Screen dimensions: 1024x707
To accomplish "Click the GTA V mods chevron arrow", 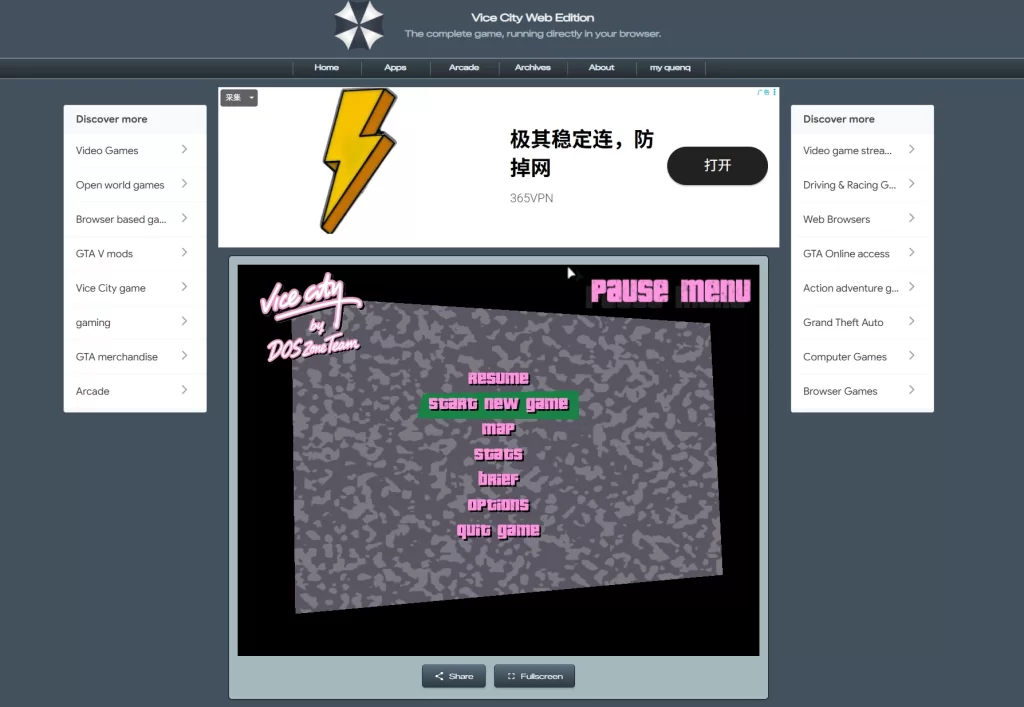I will coord(184,252).
